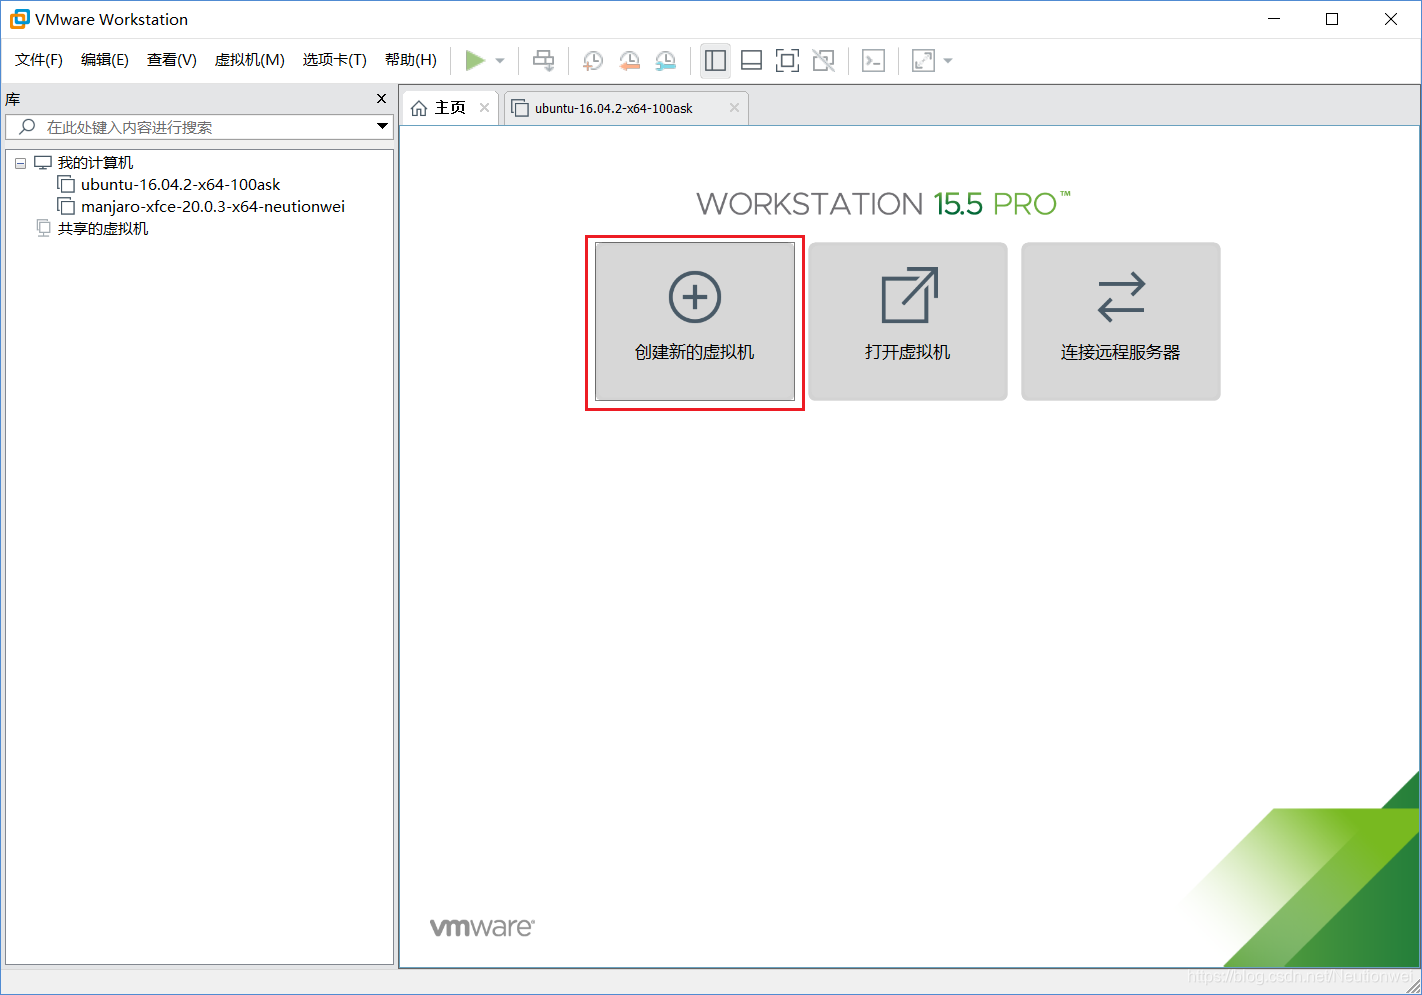Open the snapshot manager wrench icon
This screenshot has width=1422, height=995.
point(665,61)
